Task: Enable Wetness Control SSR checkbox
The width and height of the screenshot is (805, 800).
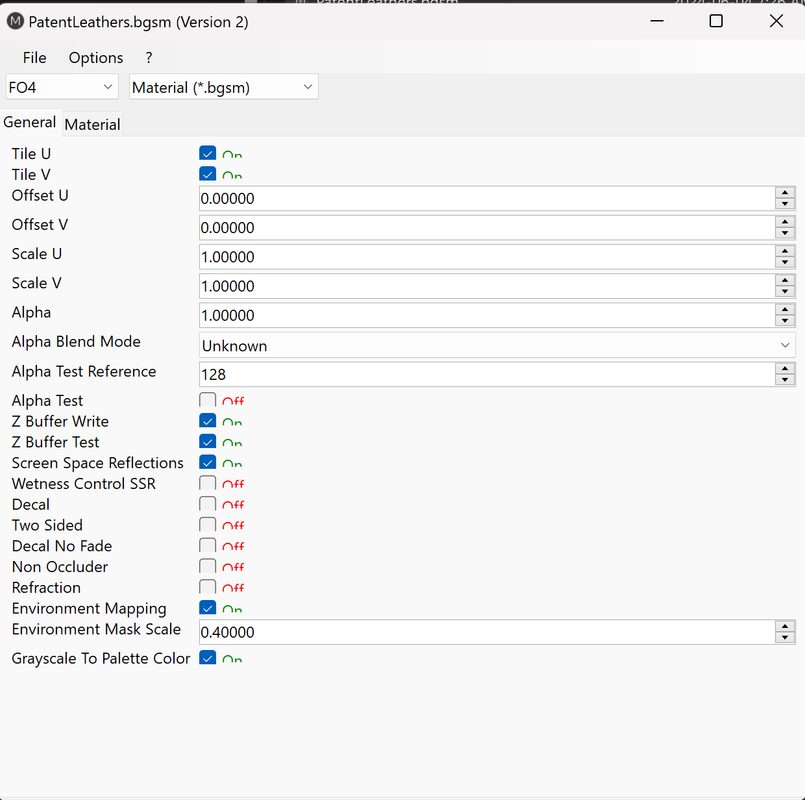Action: 207,483
